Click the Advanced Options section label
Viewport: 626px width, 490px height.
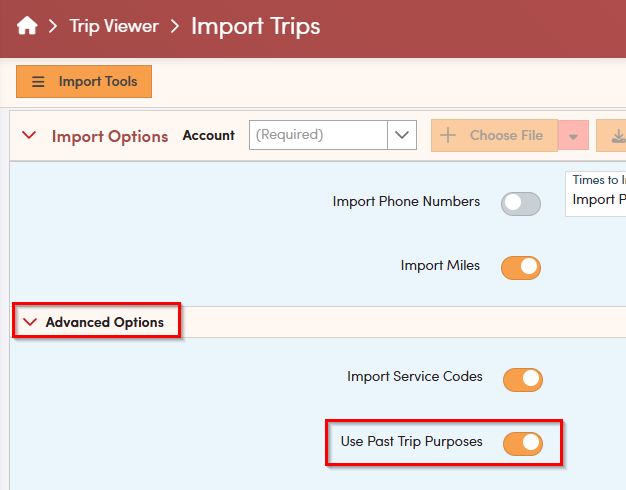pyautogui.click(x=105, y=322)
